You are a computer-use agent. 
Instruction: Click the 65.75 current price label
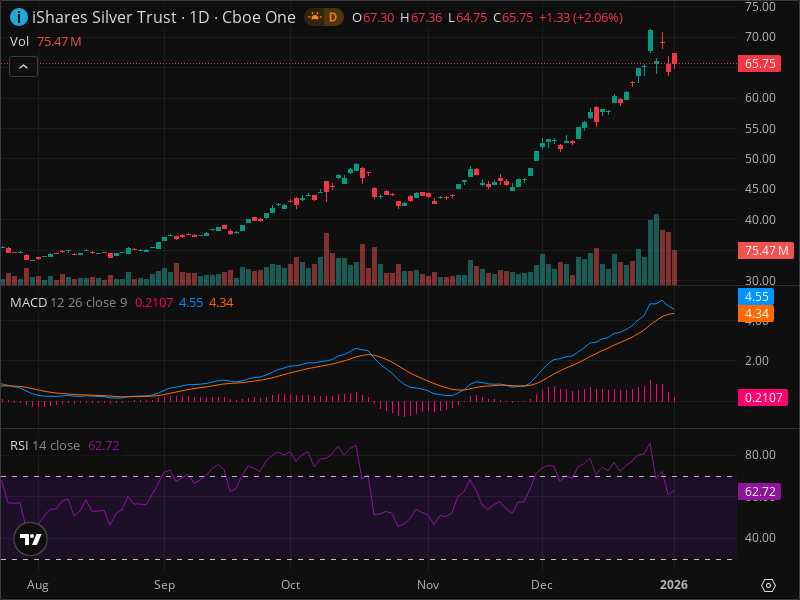point(759,63)
